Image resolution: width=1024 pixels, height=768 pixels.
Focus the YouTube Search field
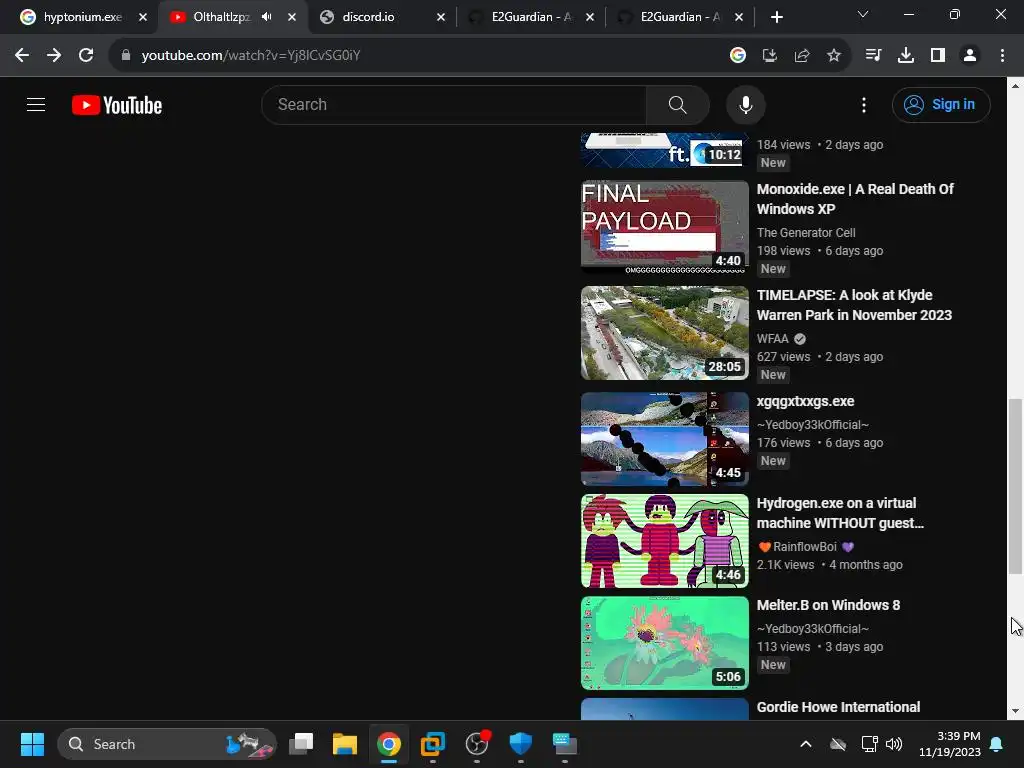point(454,104)
